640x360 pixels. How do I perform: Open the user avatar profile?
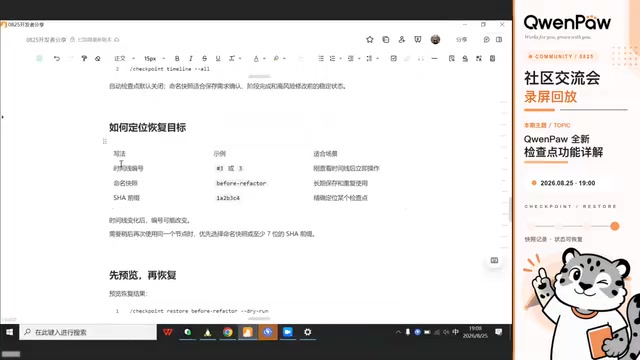click(x=435, y=40)
